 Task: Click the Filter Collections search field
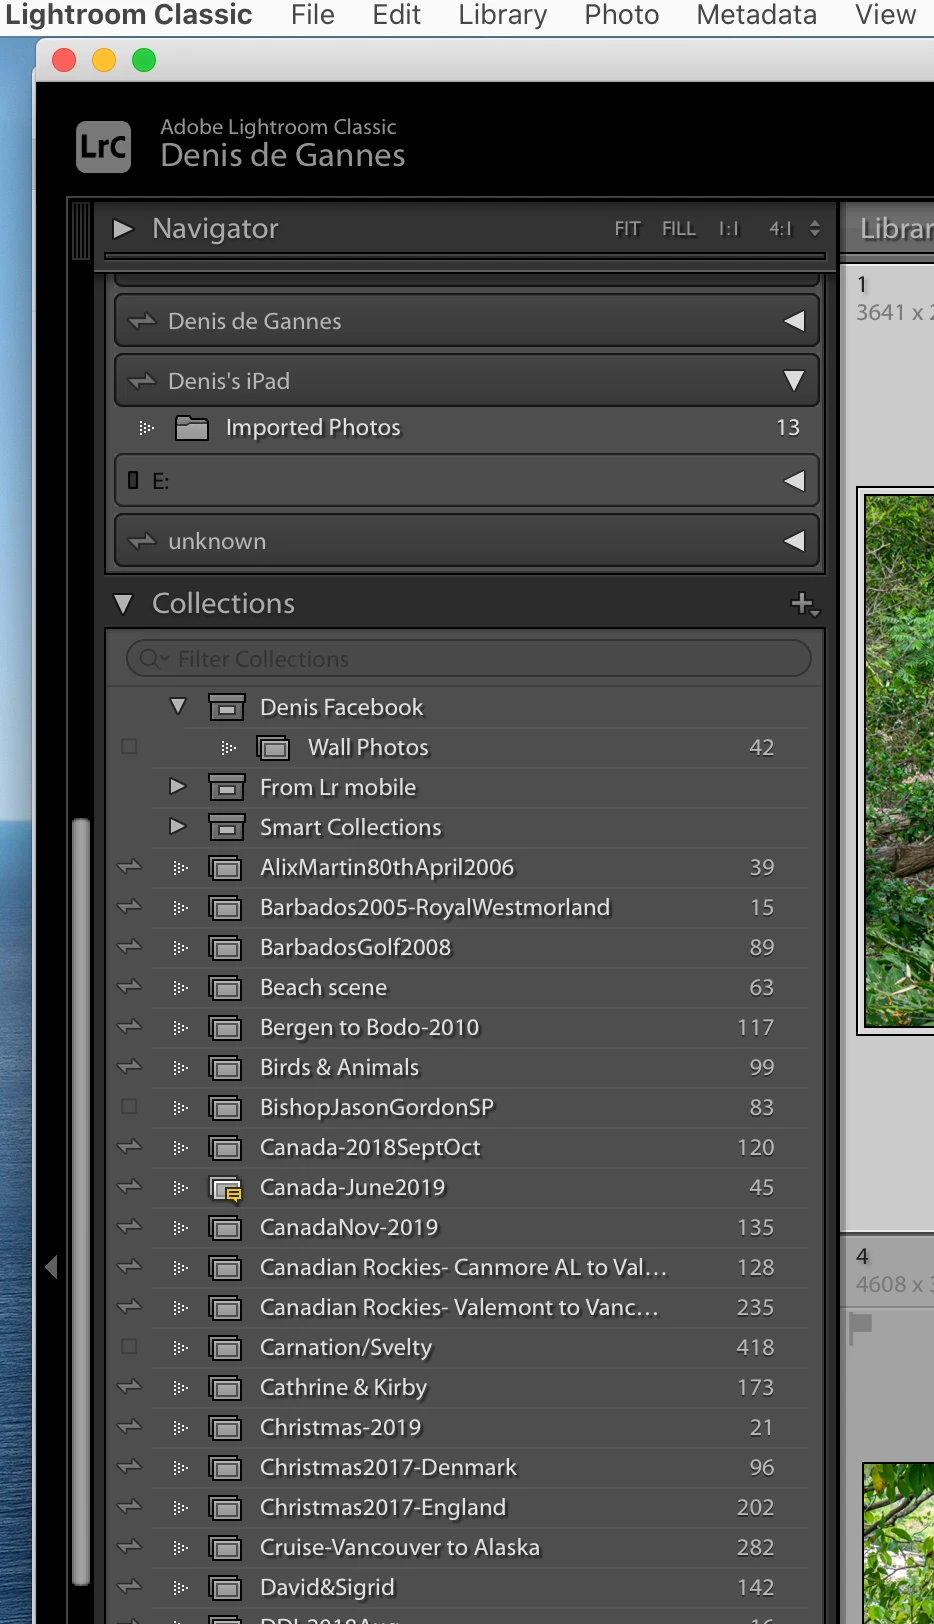(x=469, y=659)
